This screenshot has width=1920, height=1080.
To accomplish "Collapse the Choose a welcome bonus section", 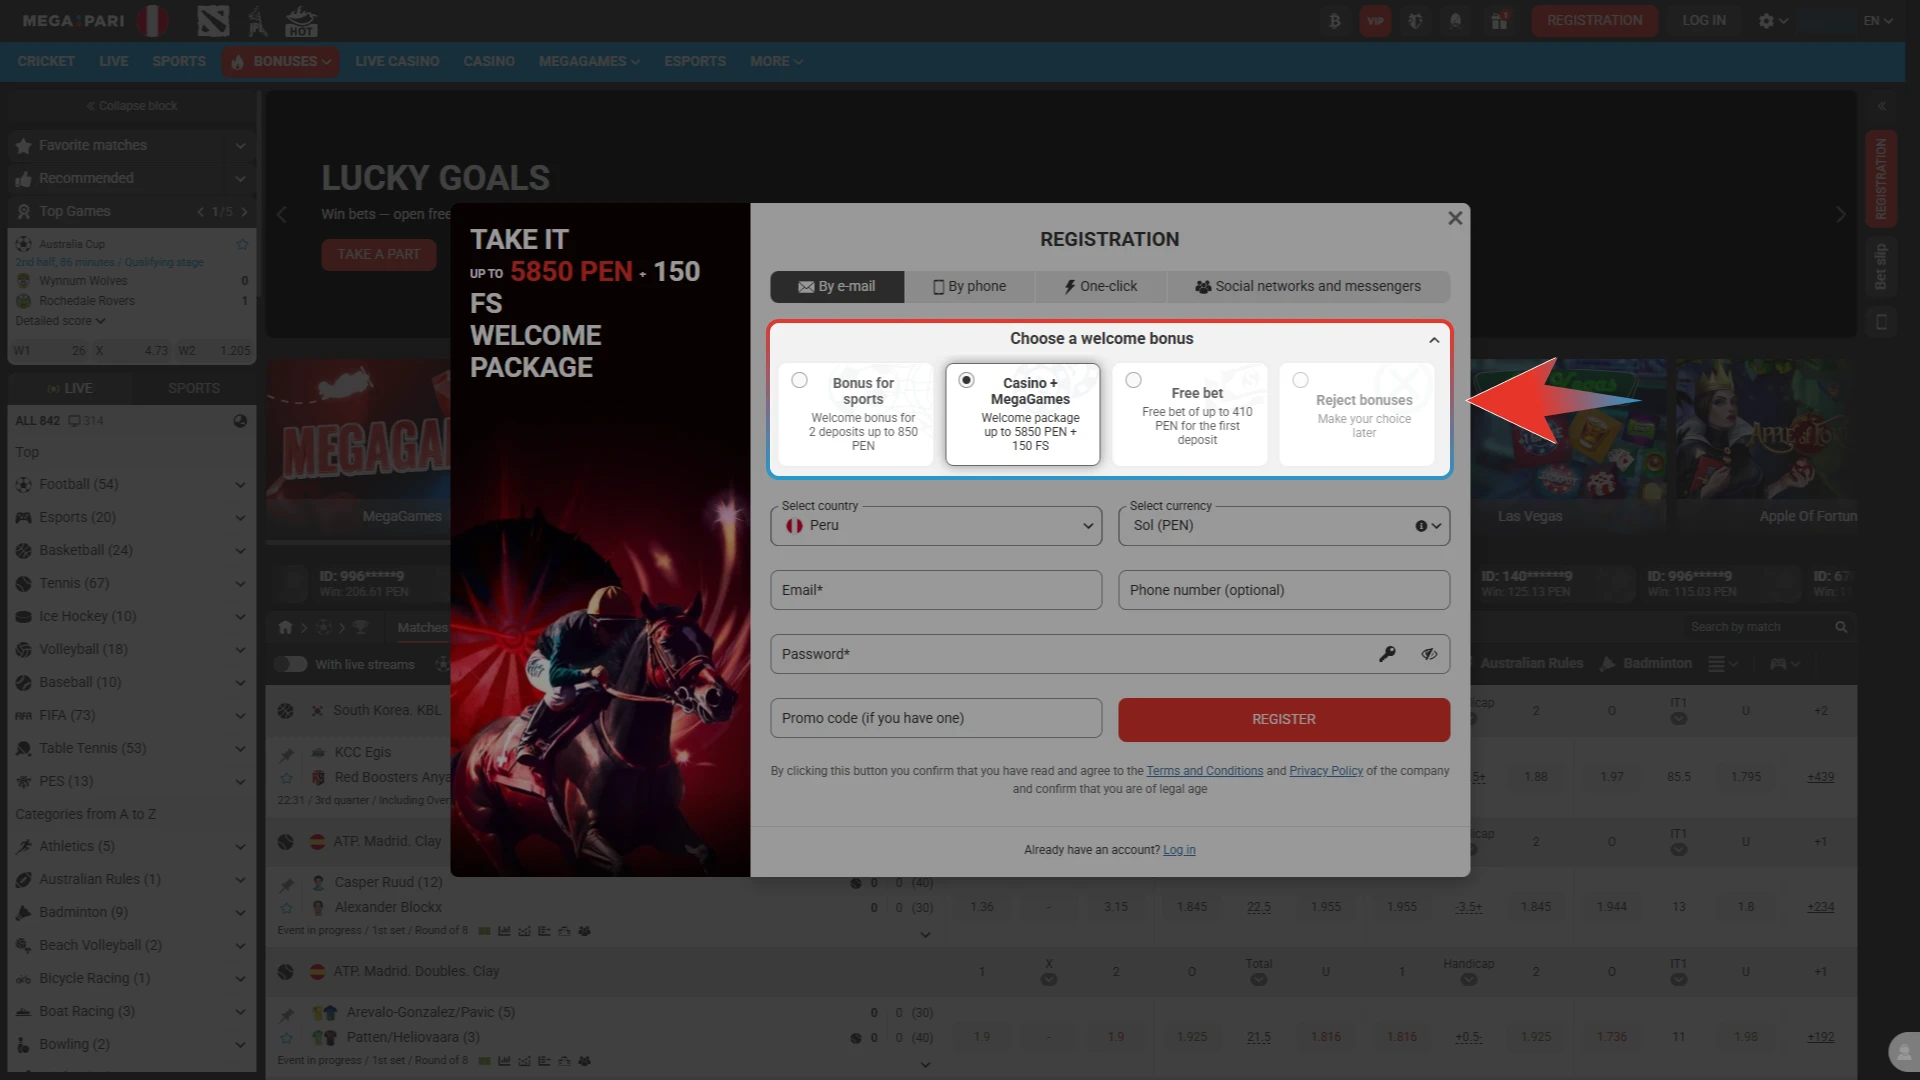I will click(1434, 340).
